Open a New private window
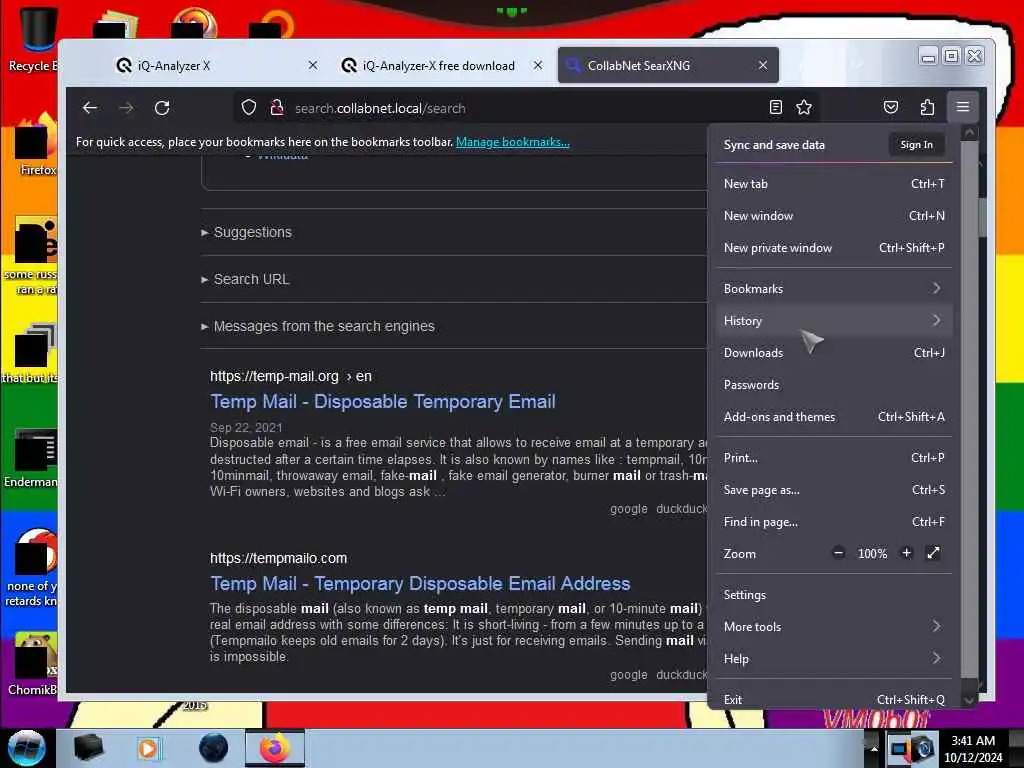1024x768 pixels. point(834,248)
